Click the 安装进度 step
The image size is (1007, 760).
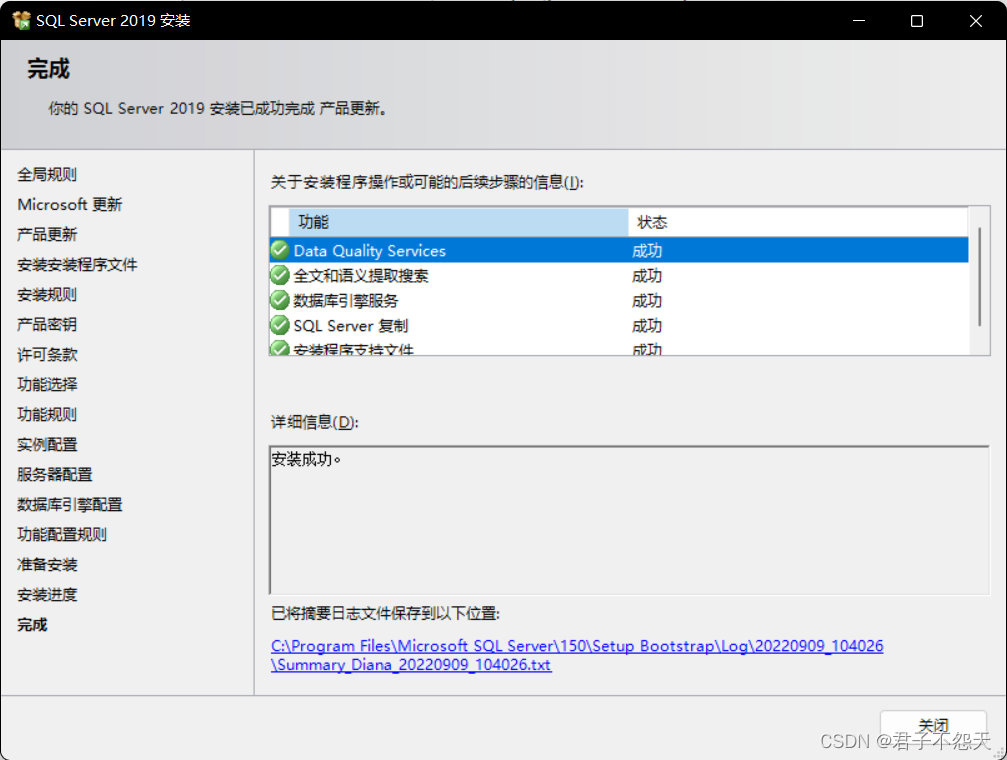(47, 595)
